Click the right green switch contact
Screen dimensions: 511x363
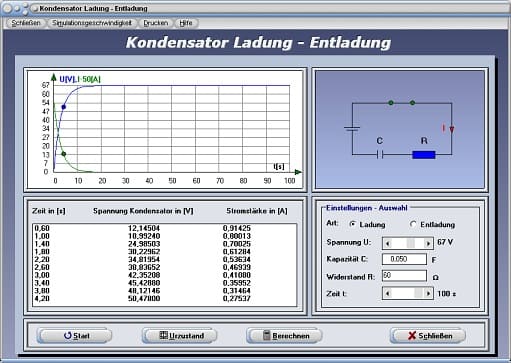[x=412, y=103]
